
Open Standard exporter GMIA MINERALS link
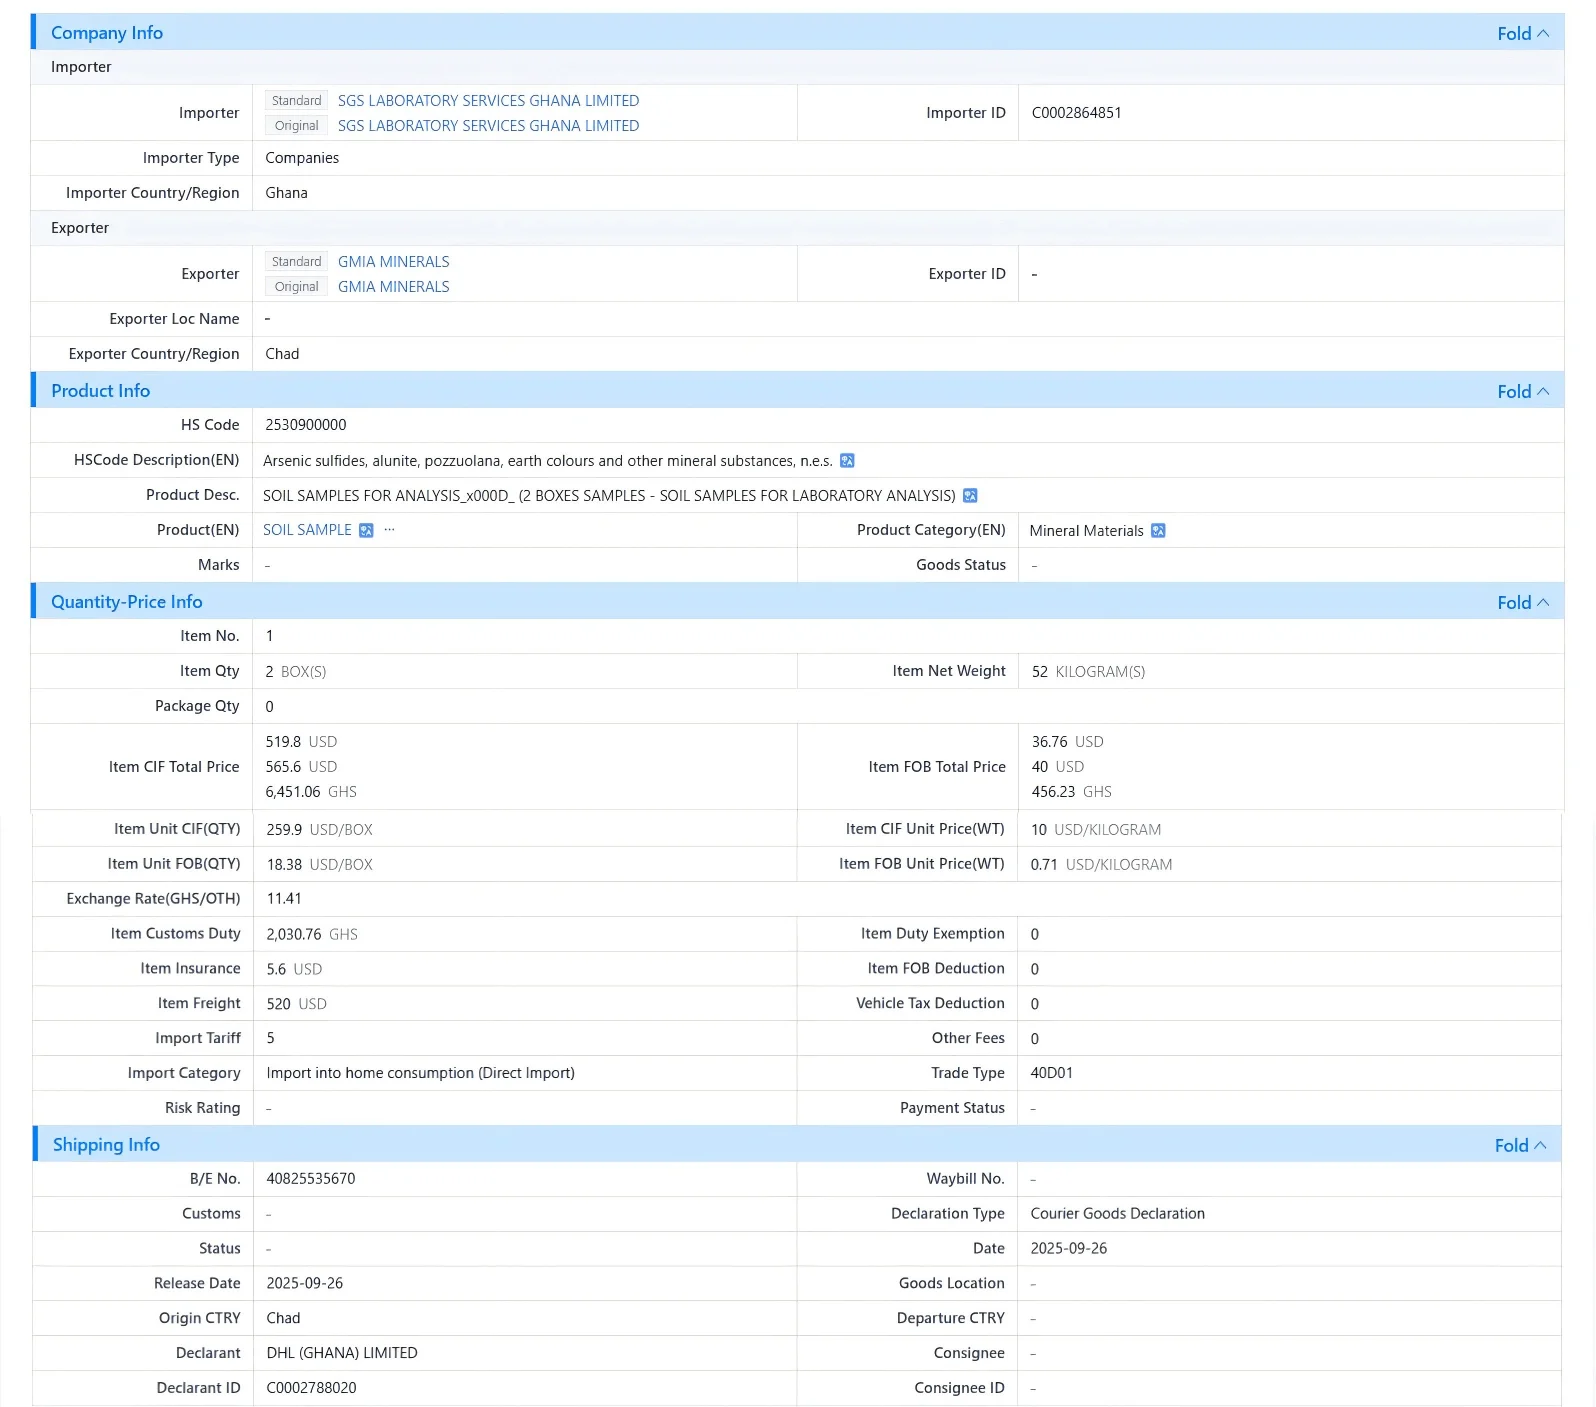pyautogui.click(x=393, y=262)
